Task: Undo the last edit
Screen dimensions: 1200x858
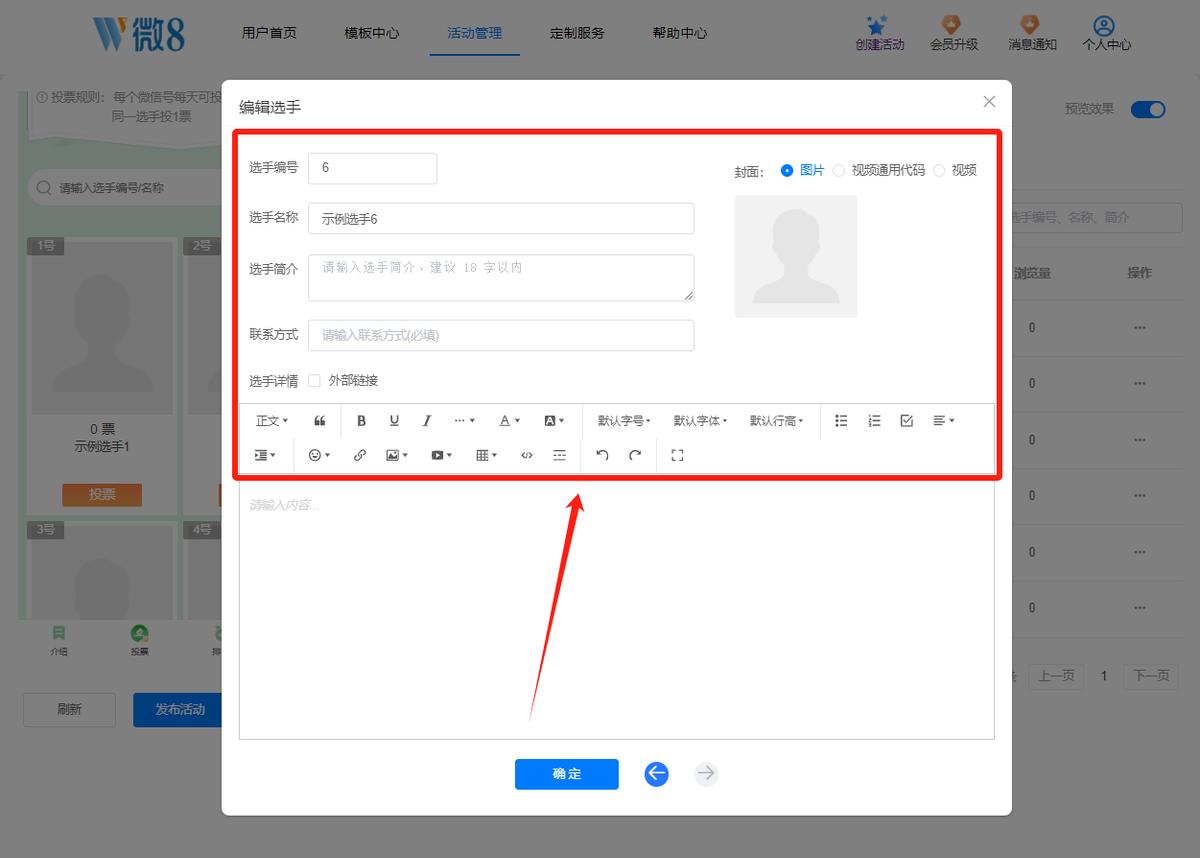Action: 602,455
